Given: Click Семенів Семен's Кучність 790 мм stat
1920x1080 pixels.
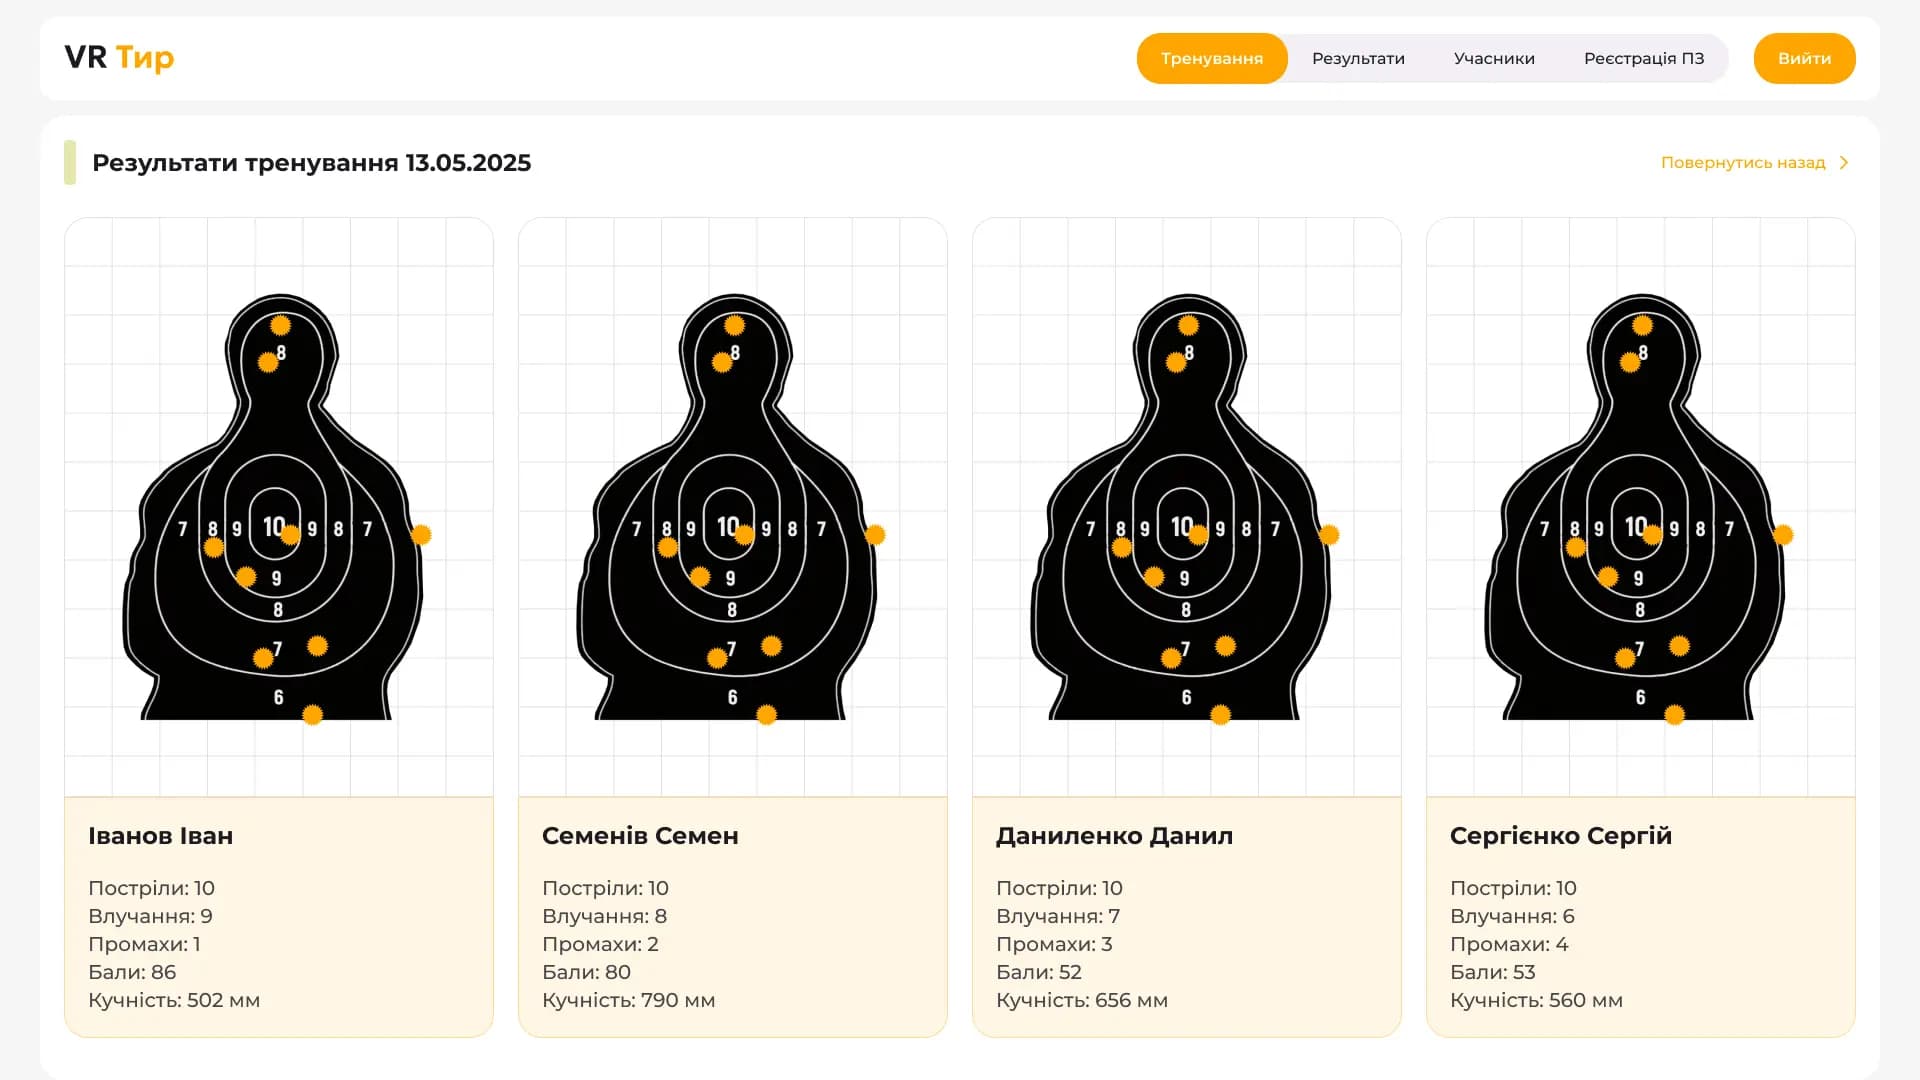Looking at the screenshot, I should click(628, 1000).
